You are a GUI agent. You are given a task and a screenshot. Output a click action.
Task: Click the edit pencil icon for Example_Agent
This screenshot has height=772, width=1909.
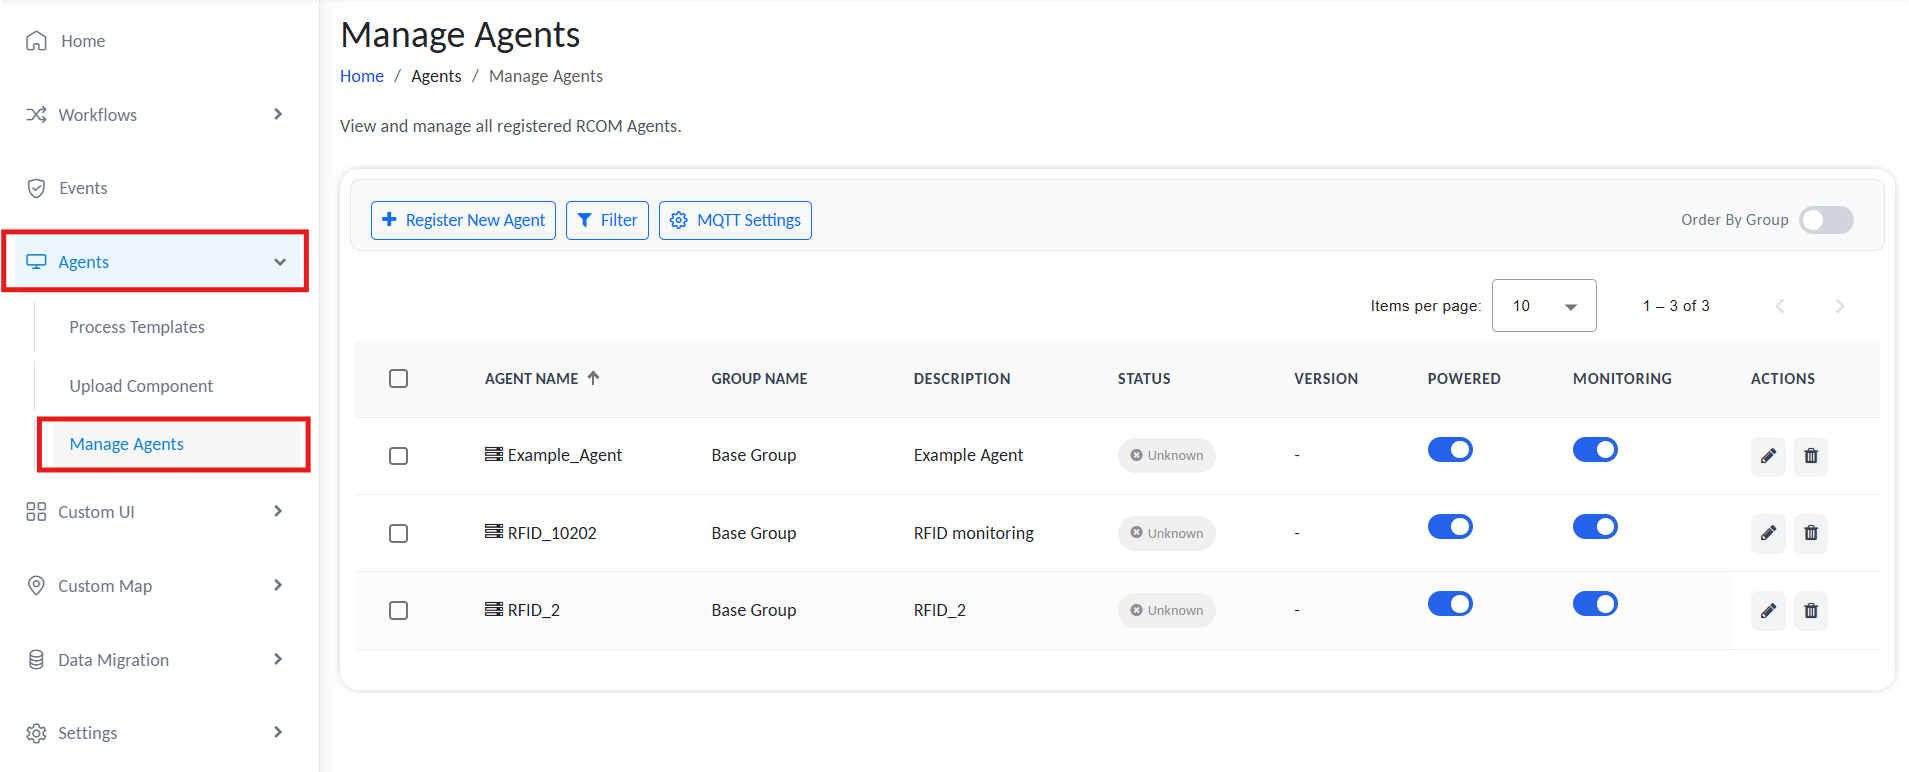pos(1767,456)
